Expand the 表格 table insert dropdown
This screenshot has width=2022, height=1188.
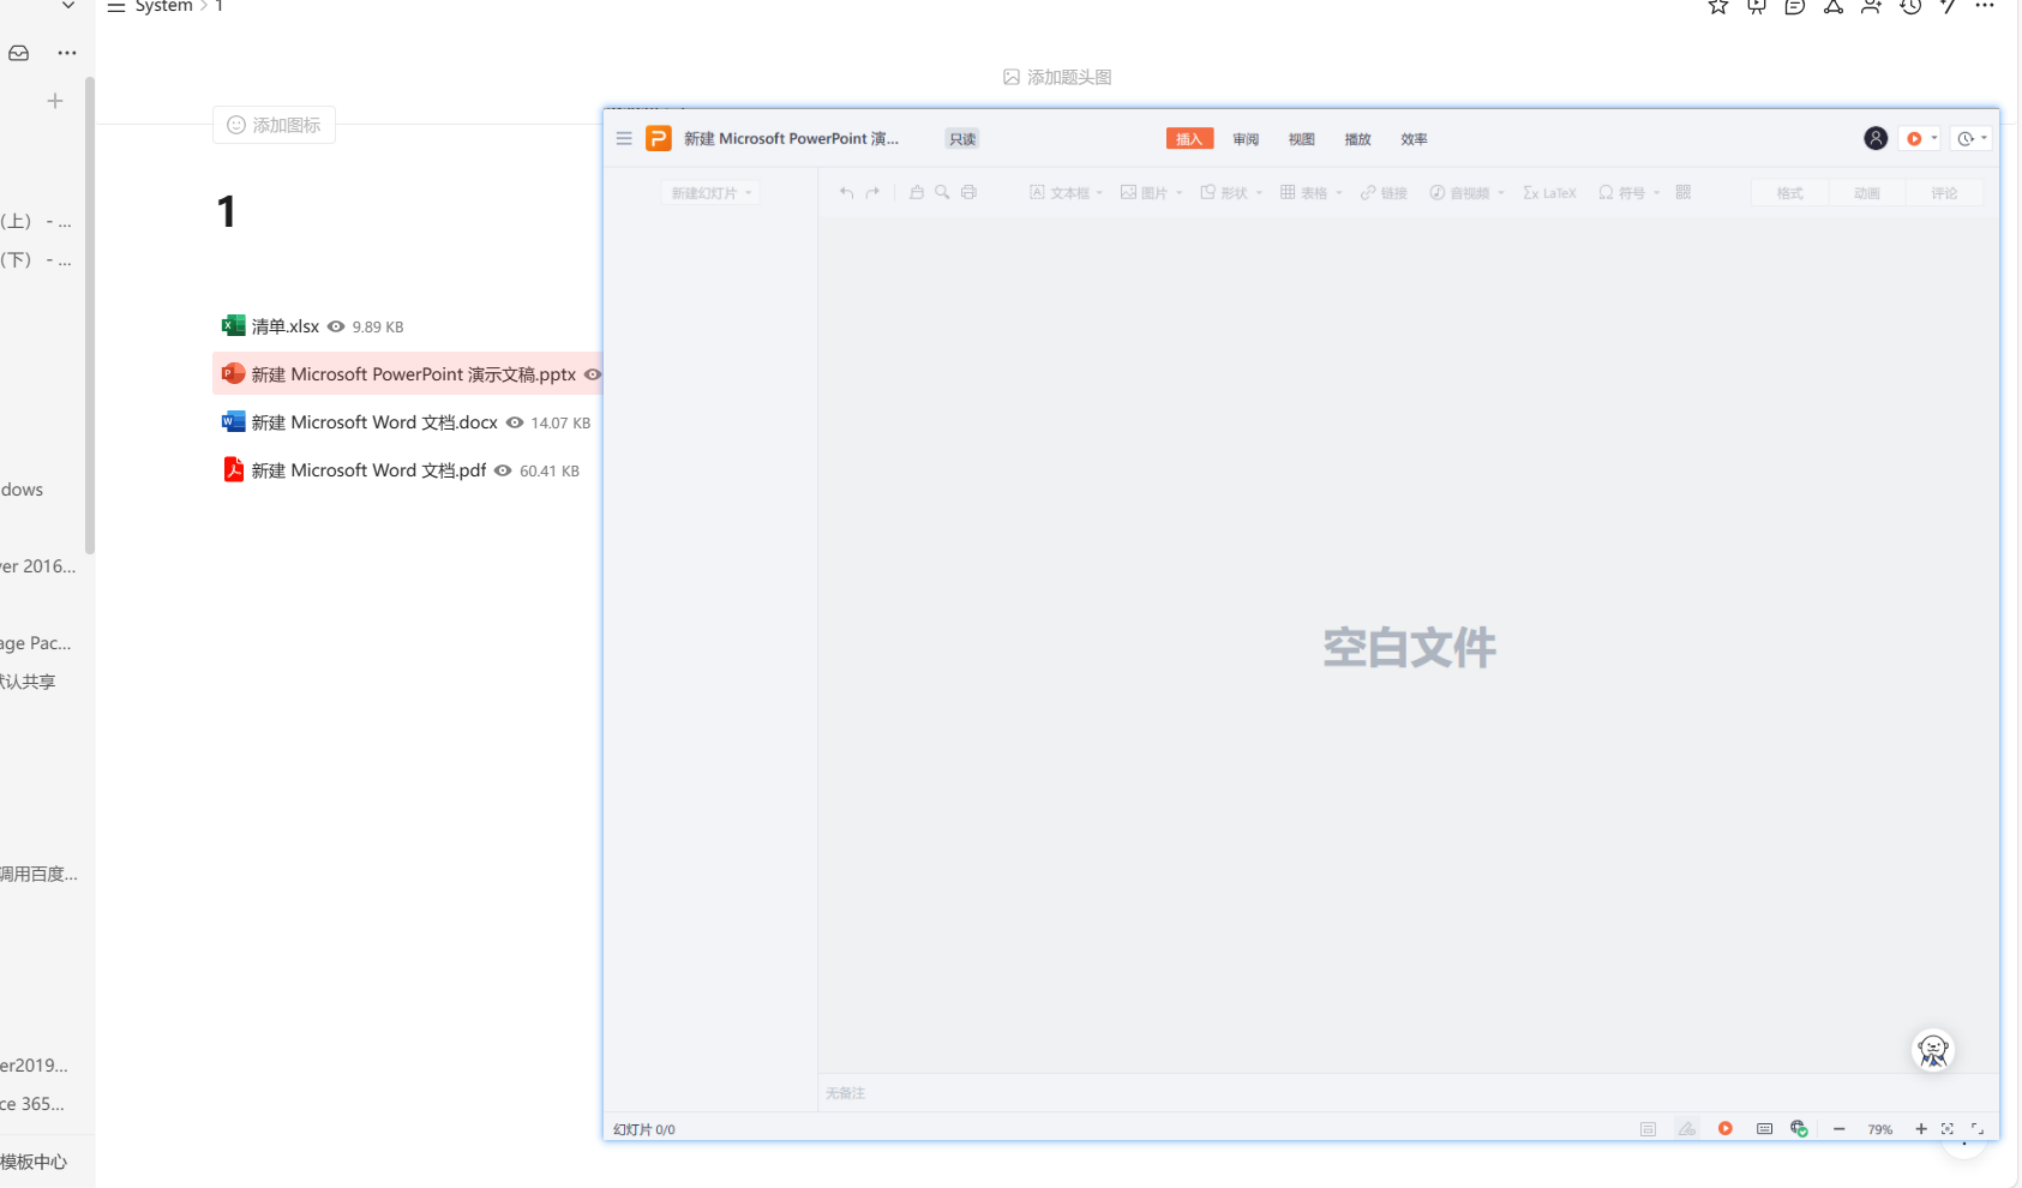(x=1339, y=192)
